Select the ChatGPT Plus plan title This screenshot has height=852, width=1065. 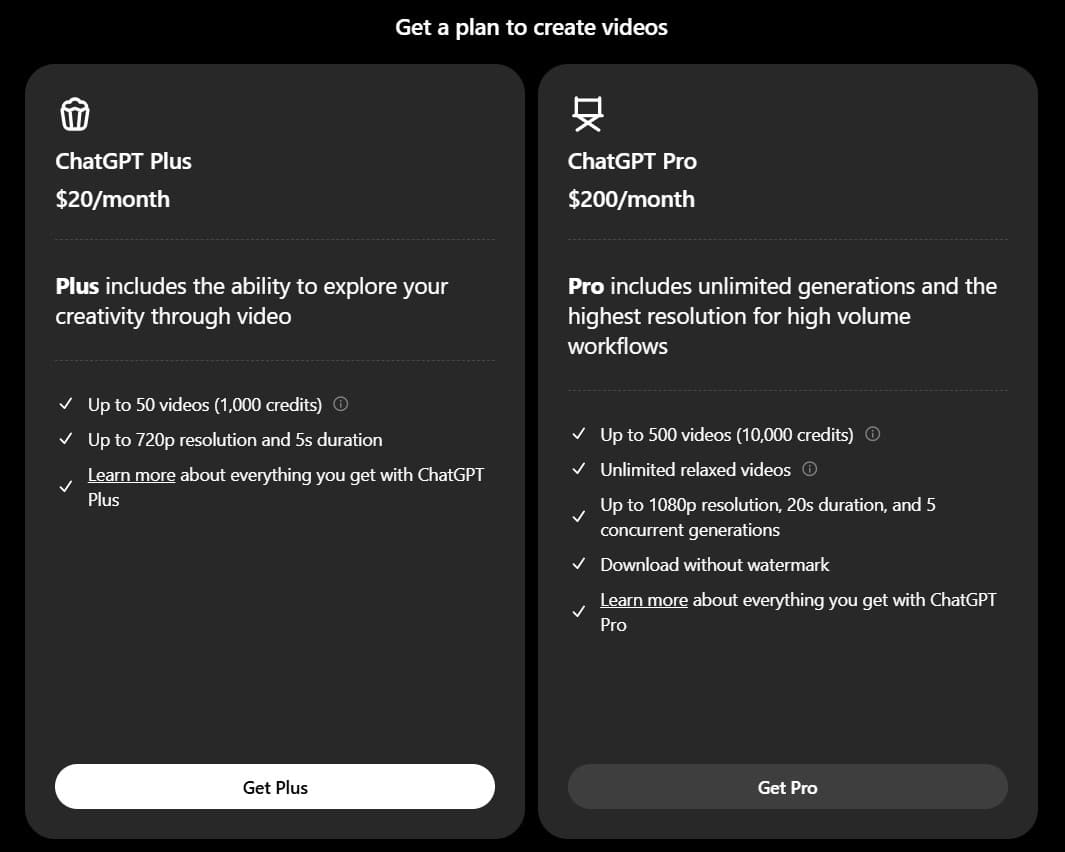(x=123, y=161)
